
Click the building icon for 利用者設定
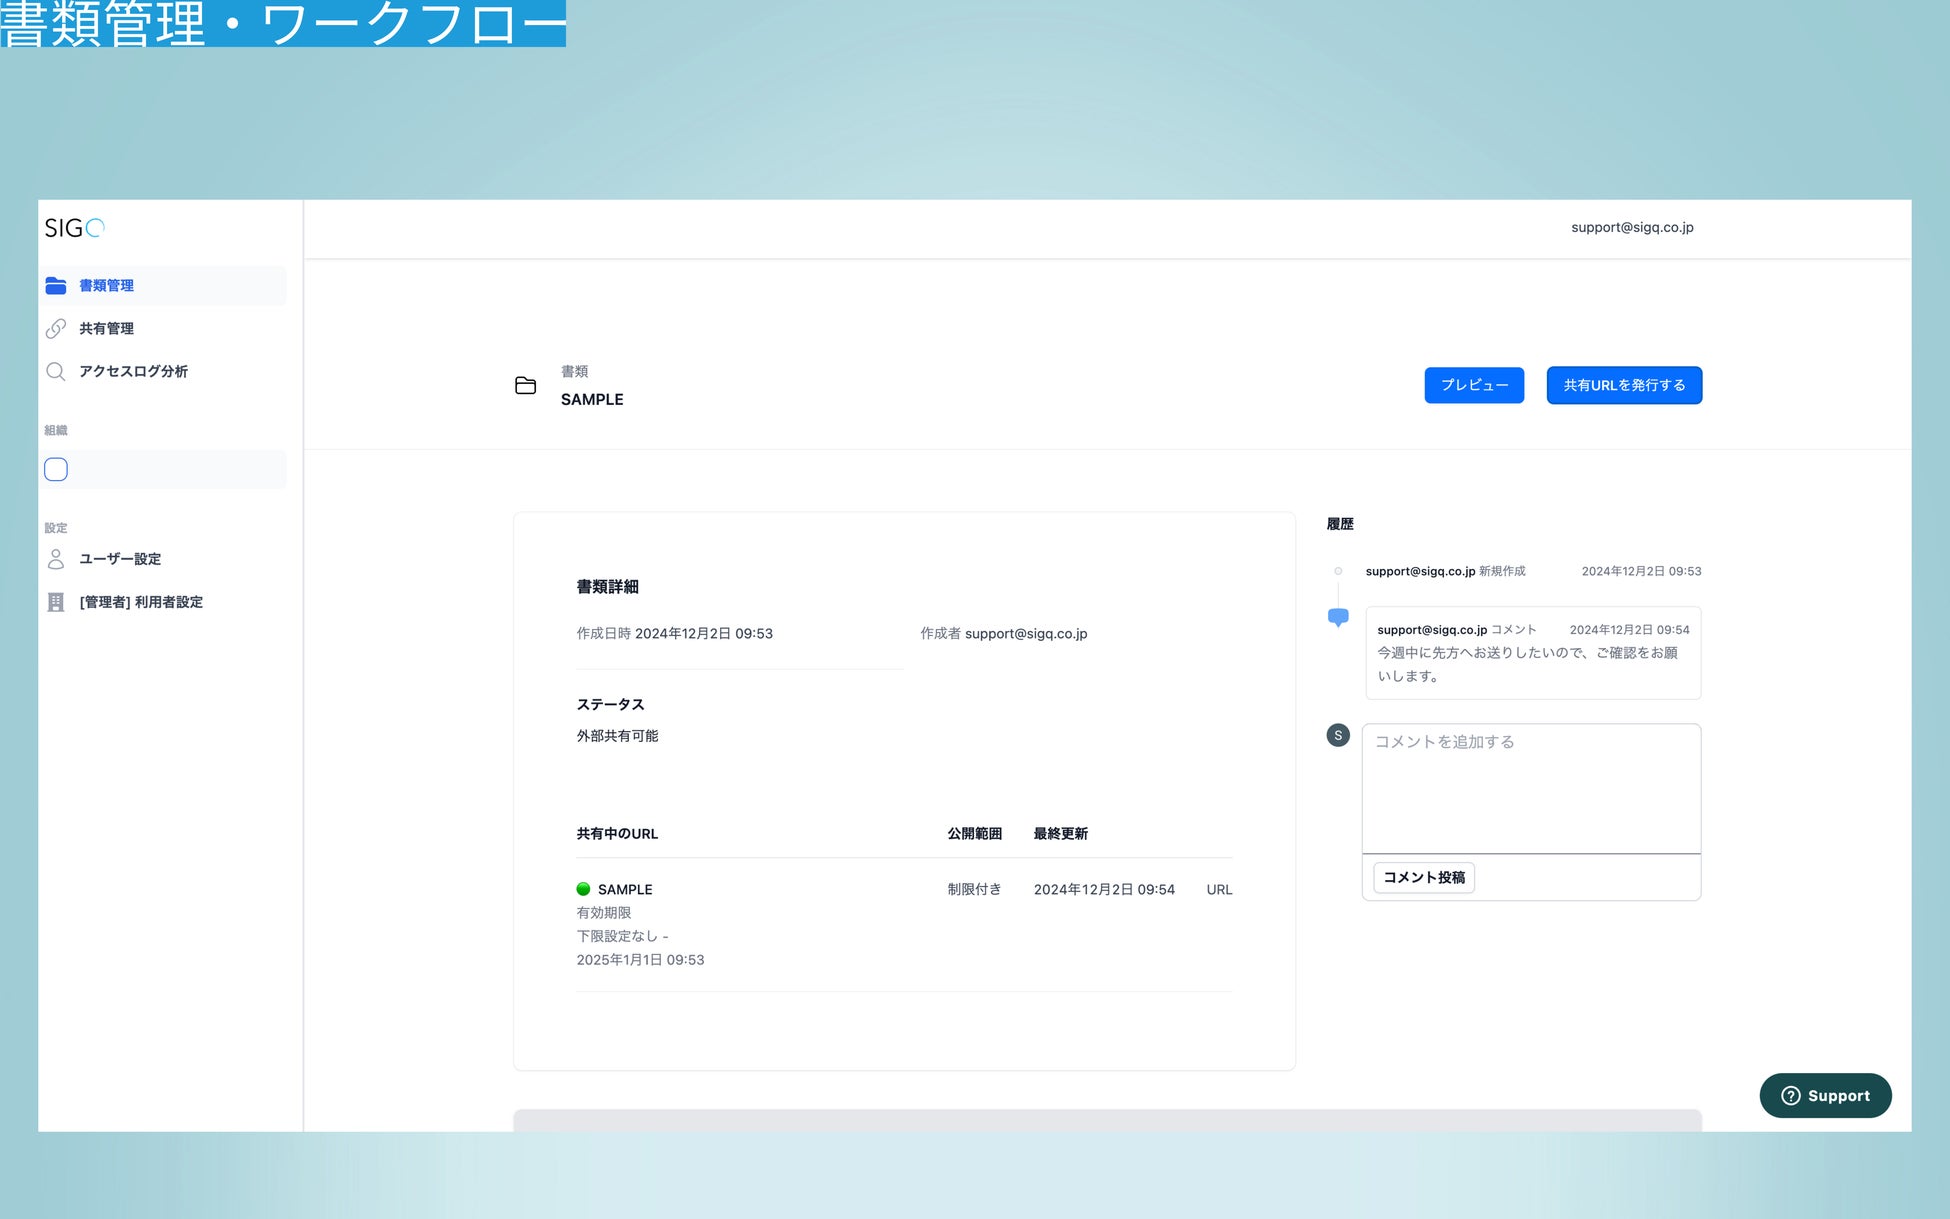point(56,602)
